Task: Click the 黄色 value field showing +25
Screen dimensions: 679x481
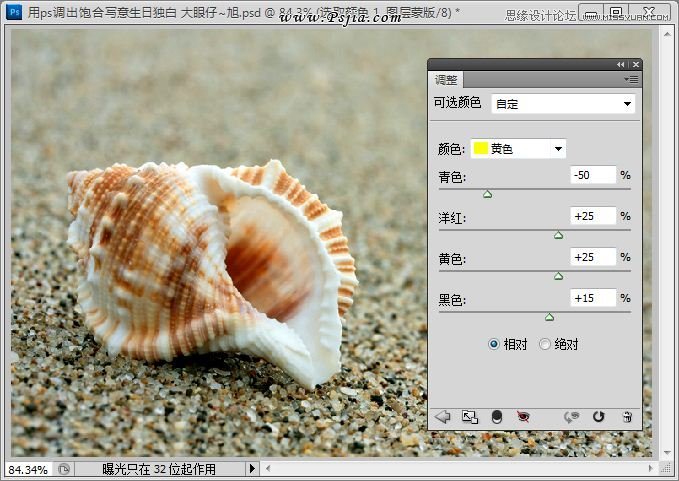Action: coord(593,257)
